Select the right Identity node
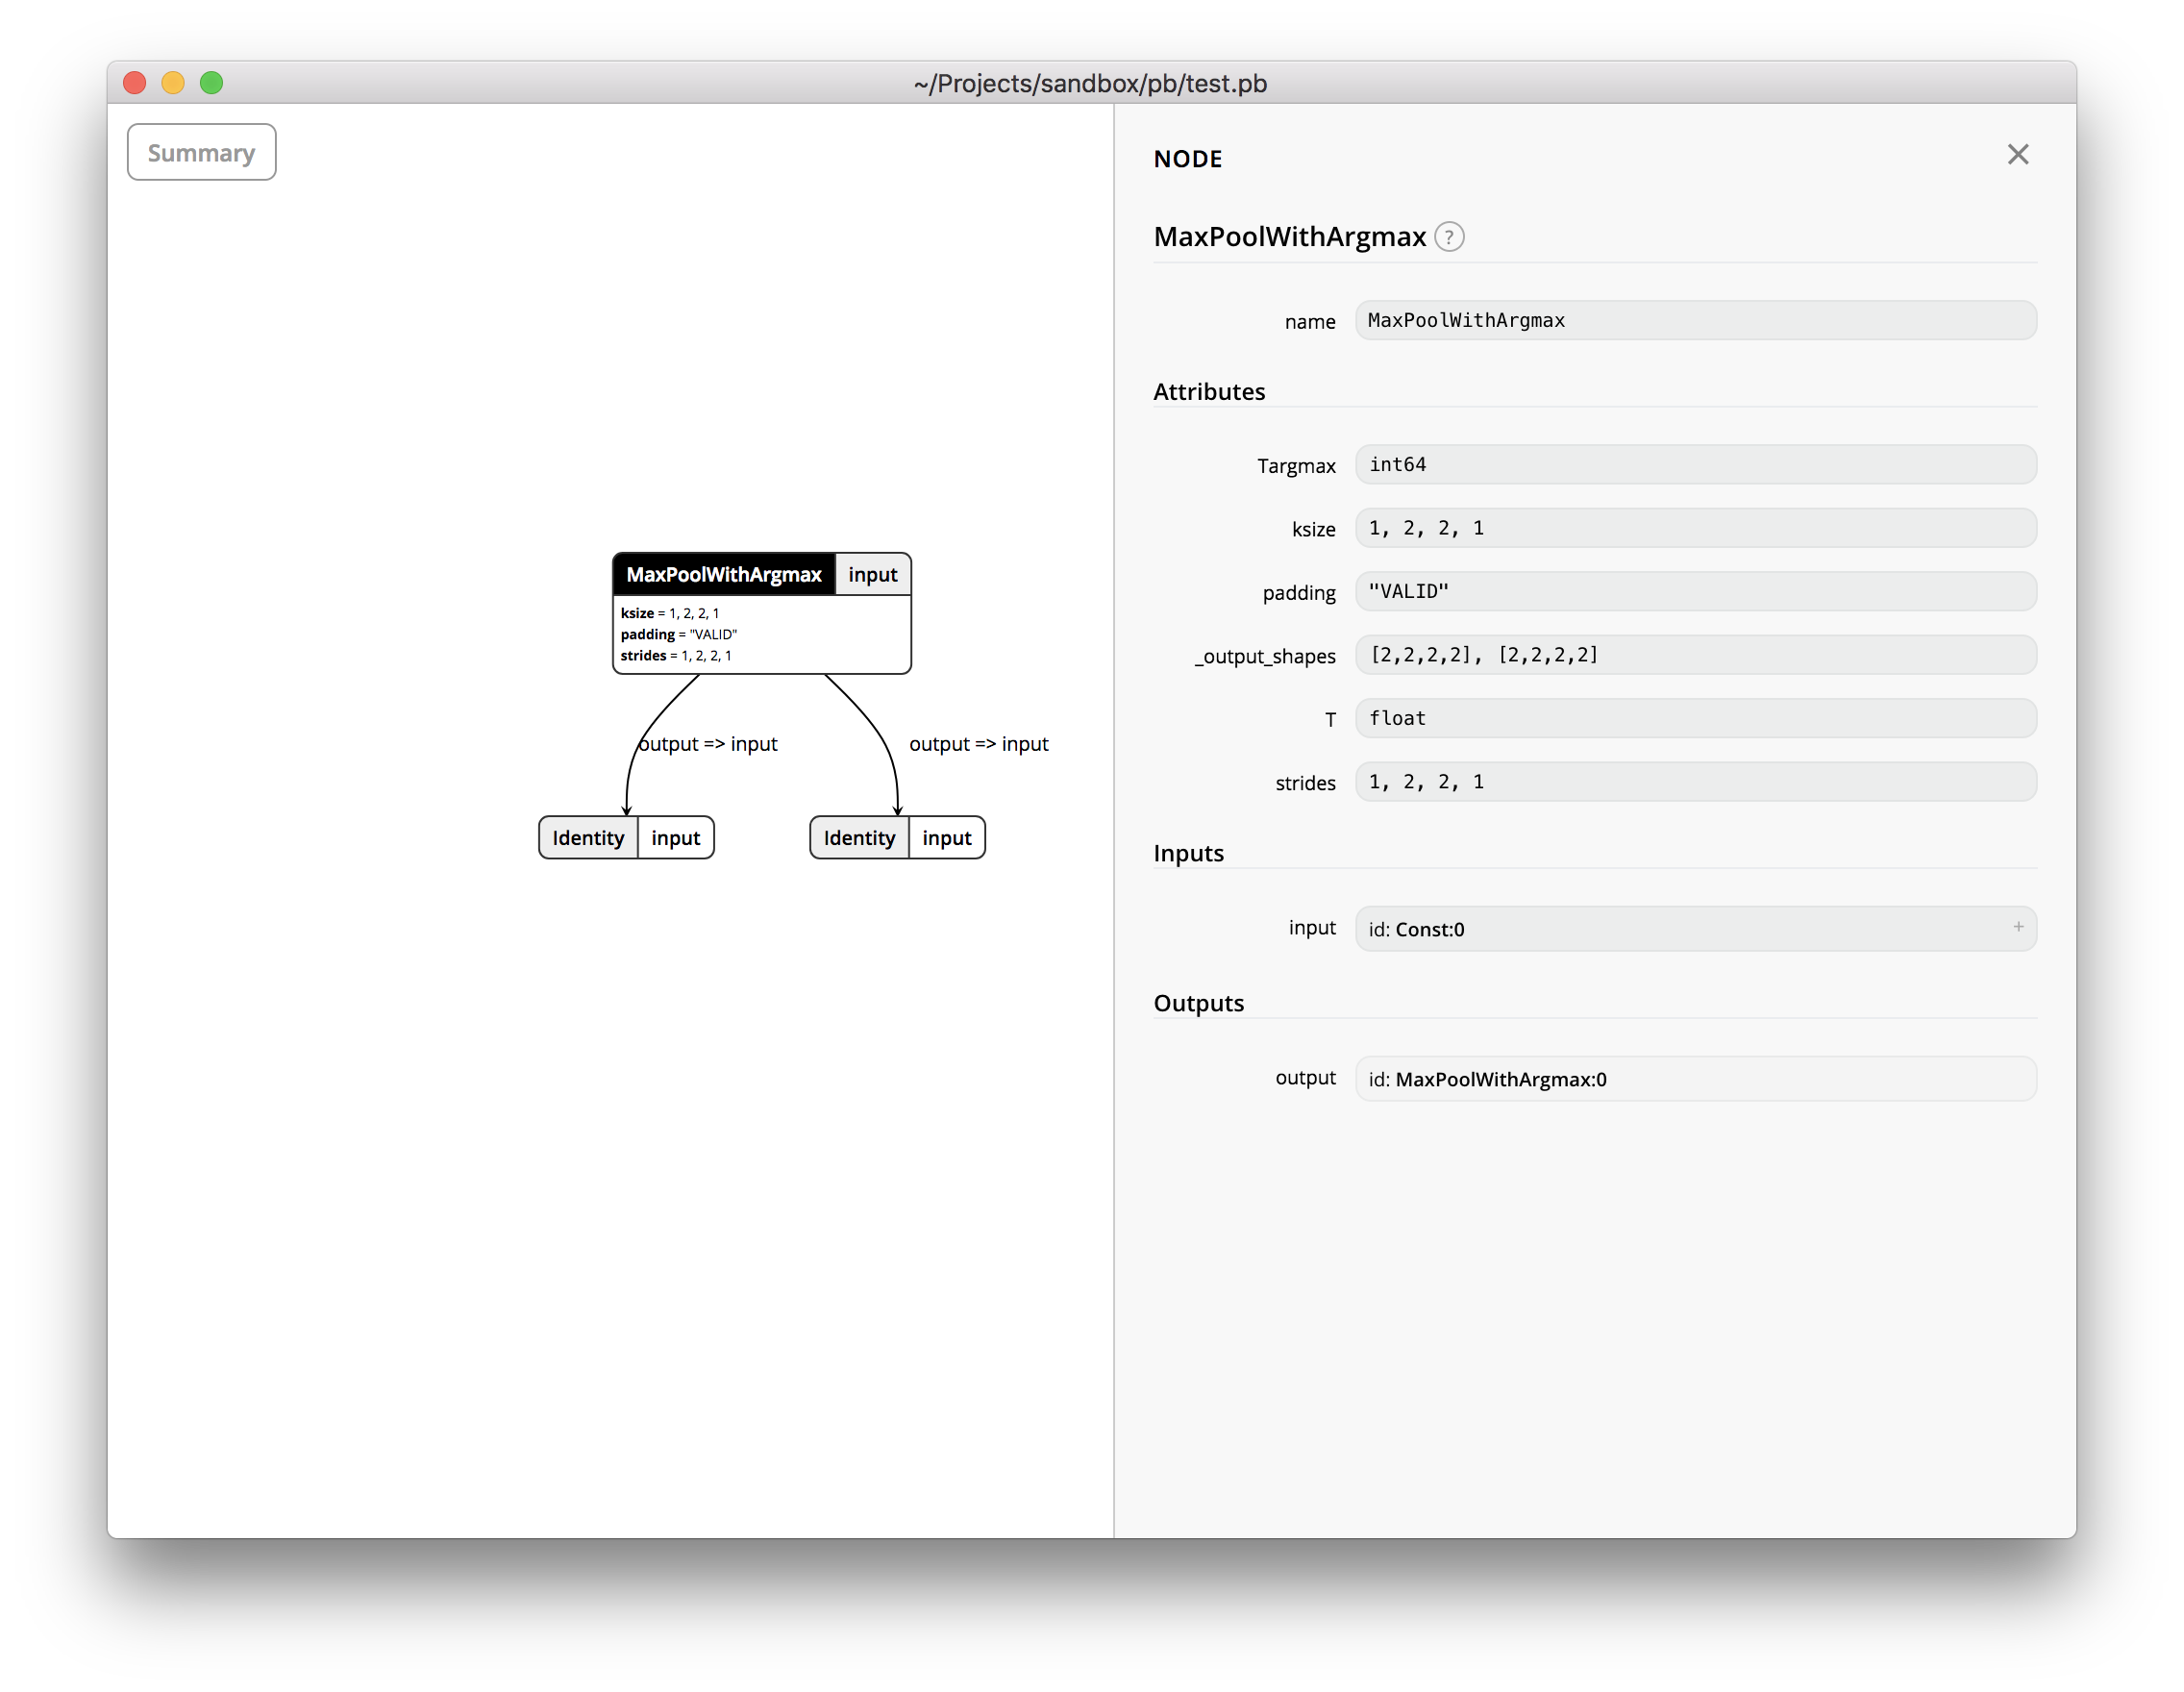2184x1692 pixels. [858, 838]
